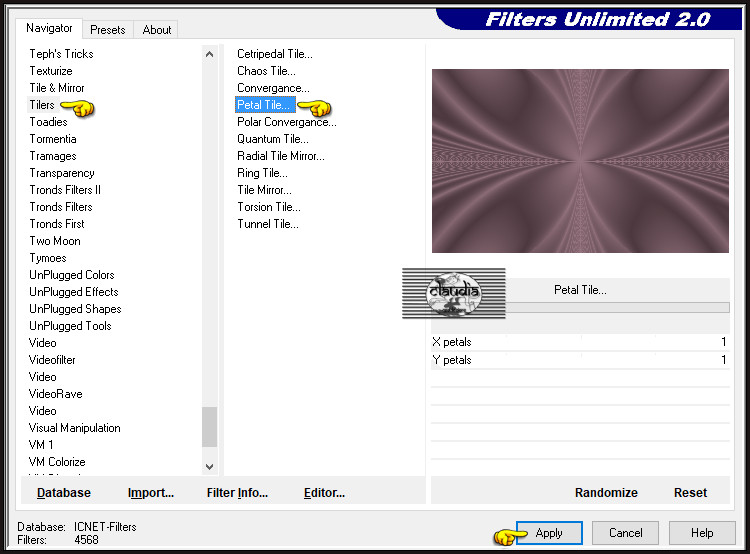Select Teph's Tricks category
750x554 pixels.
pyautogui.click(x=61, y=54)
